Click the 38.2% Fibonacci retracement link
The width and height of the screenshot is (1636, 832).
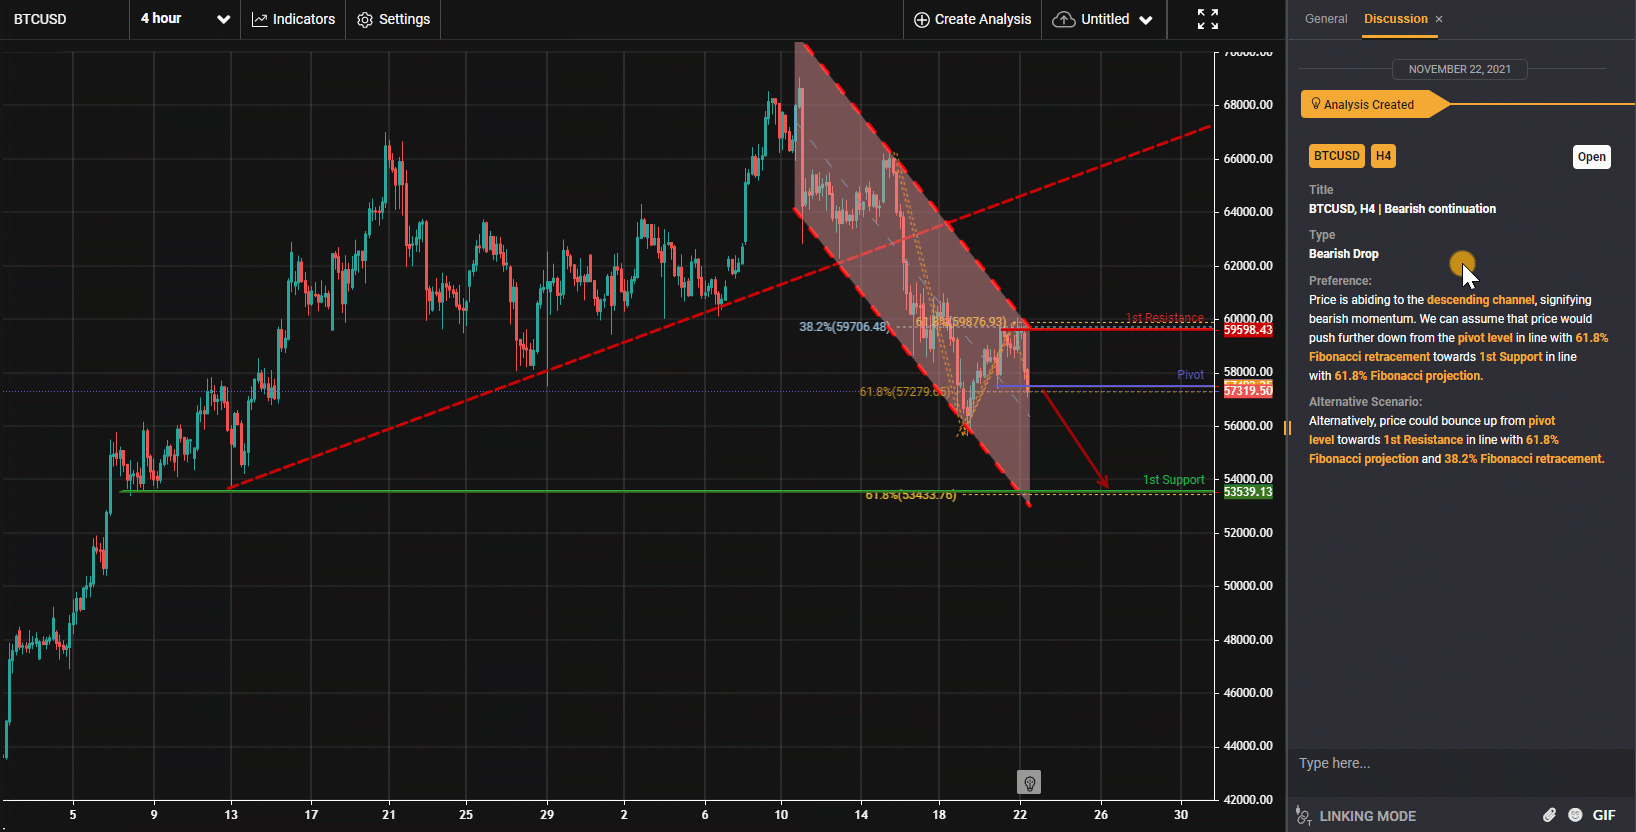pos(1523,459)
